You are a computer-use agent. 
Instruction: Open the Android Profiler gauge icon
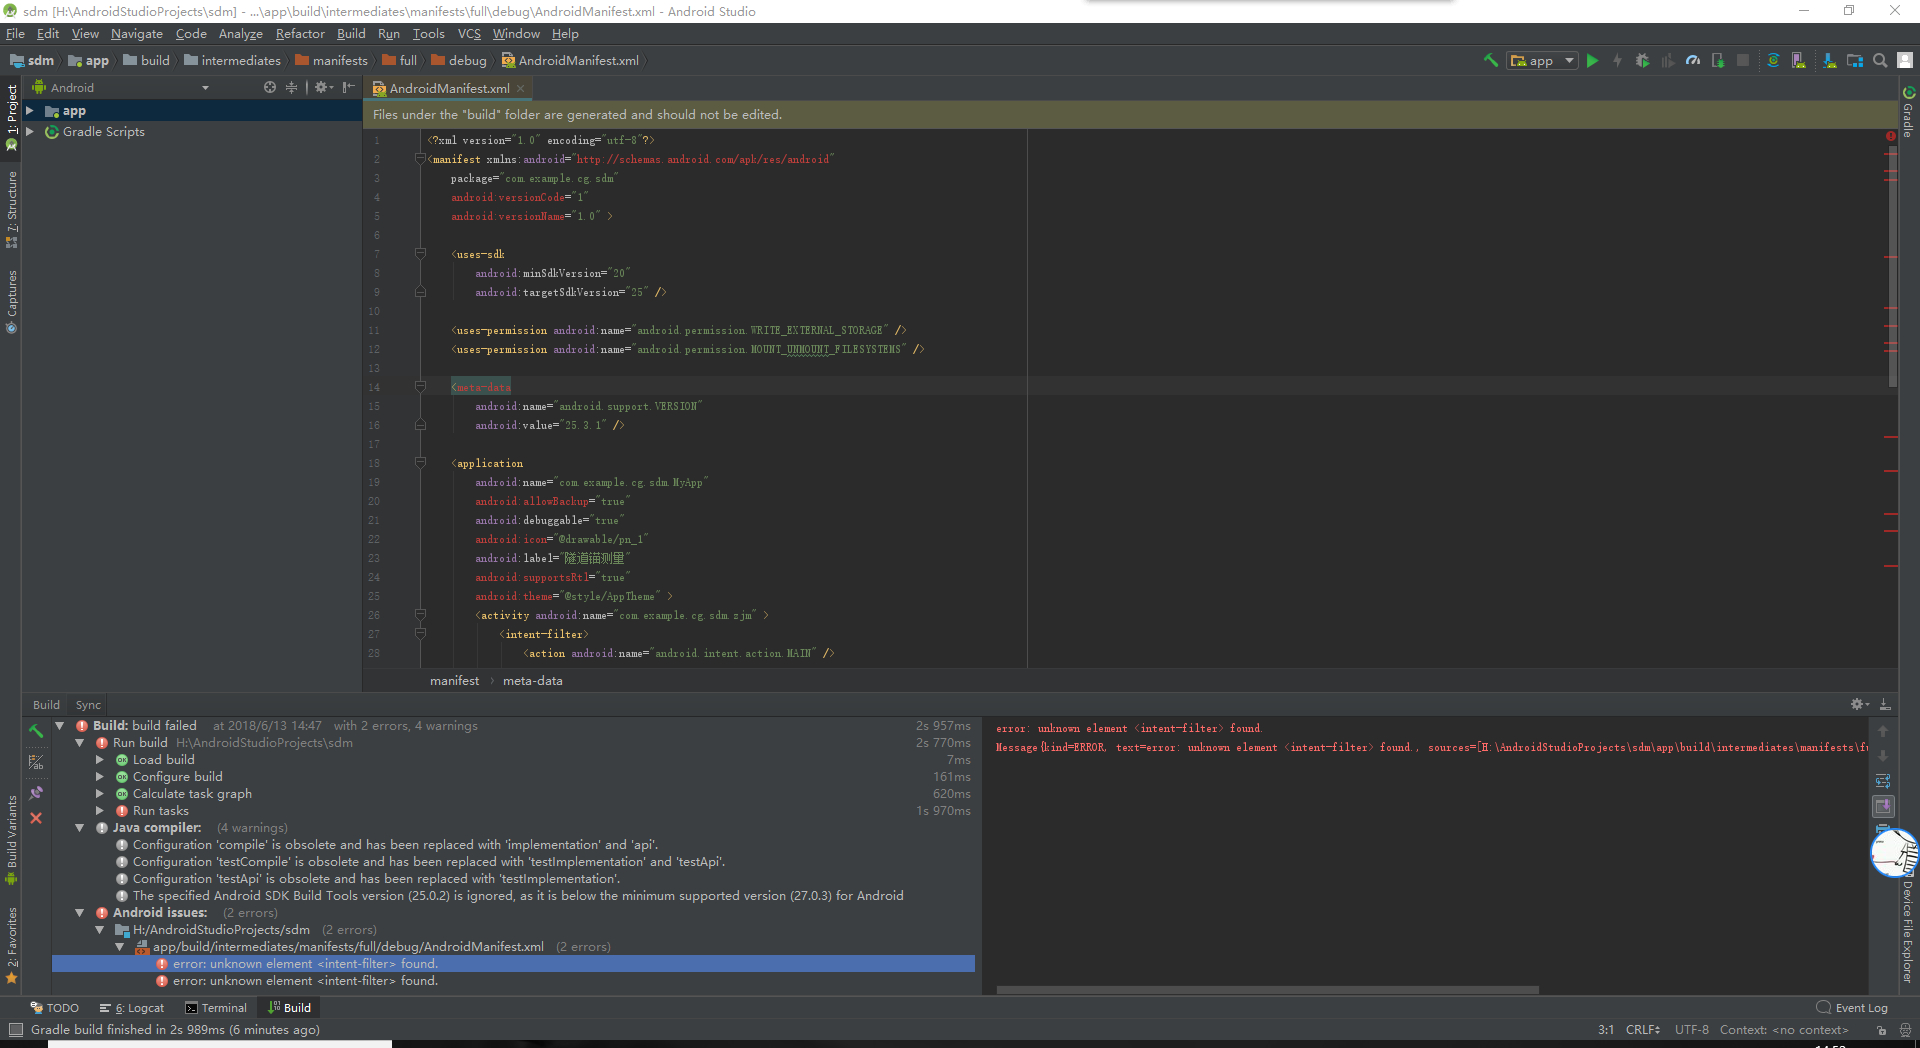(x=1692, y=61)
